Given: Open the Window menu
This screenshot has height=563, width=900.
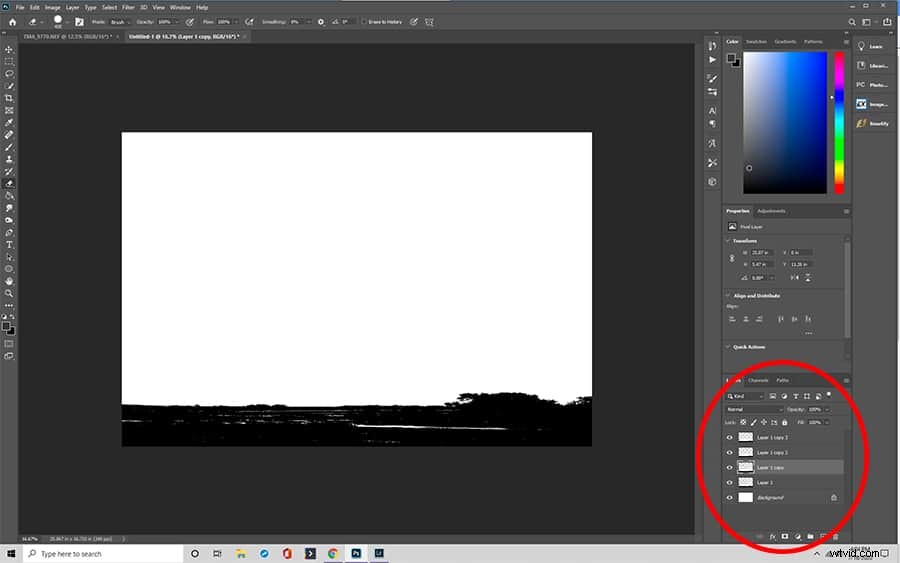Looking at the screenshot, I should click(x=180, y=7).
